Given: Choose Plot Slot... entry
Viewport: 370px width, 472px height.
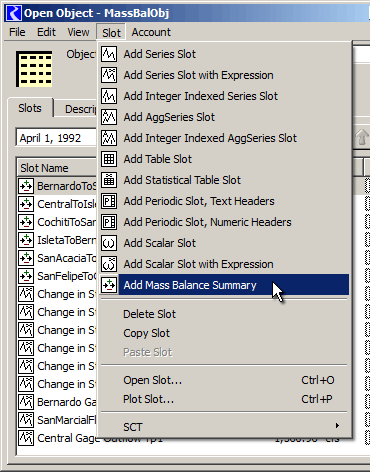Looking at the screenshot, I should [x=225, y=399].
